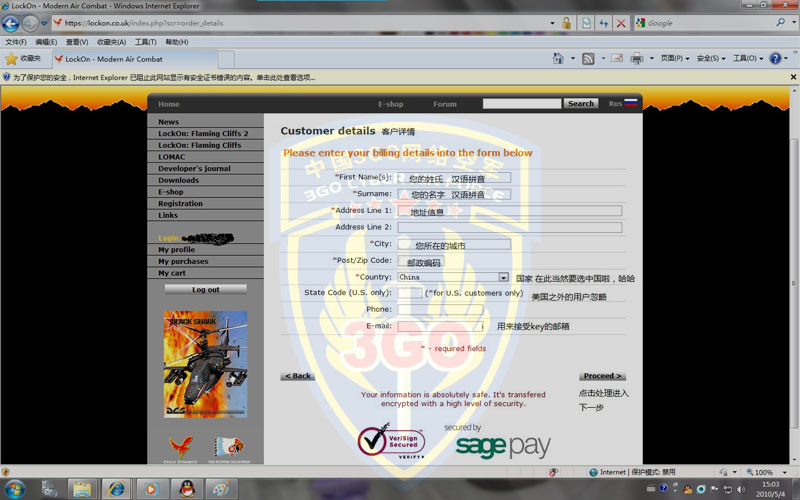Click the Eagle Dynamics logo icon

181,447
